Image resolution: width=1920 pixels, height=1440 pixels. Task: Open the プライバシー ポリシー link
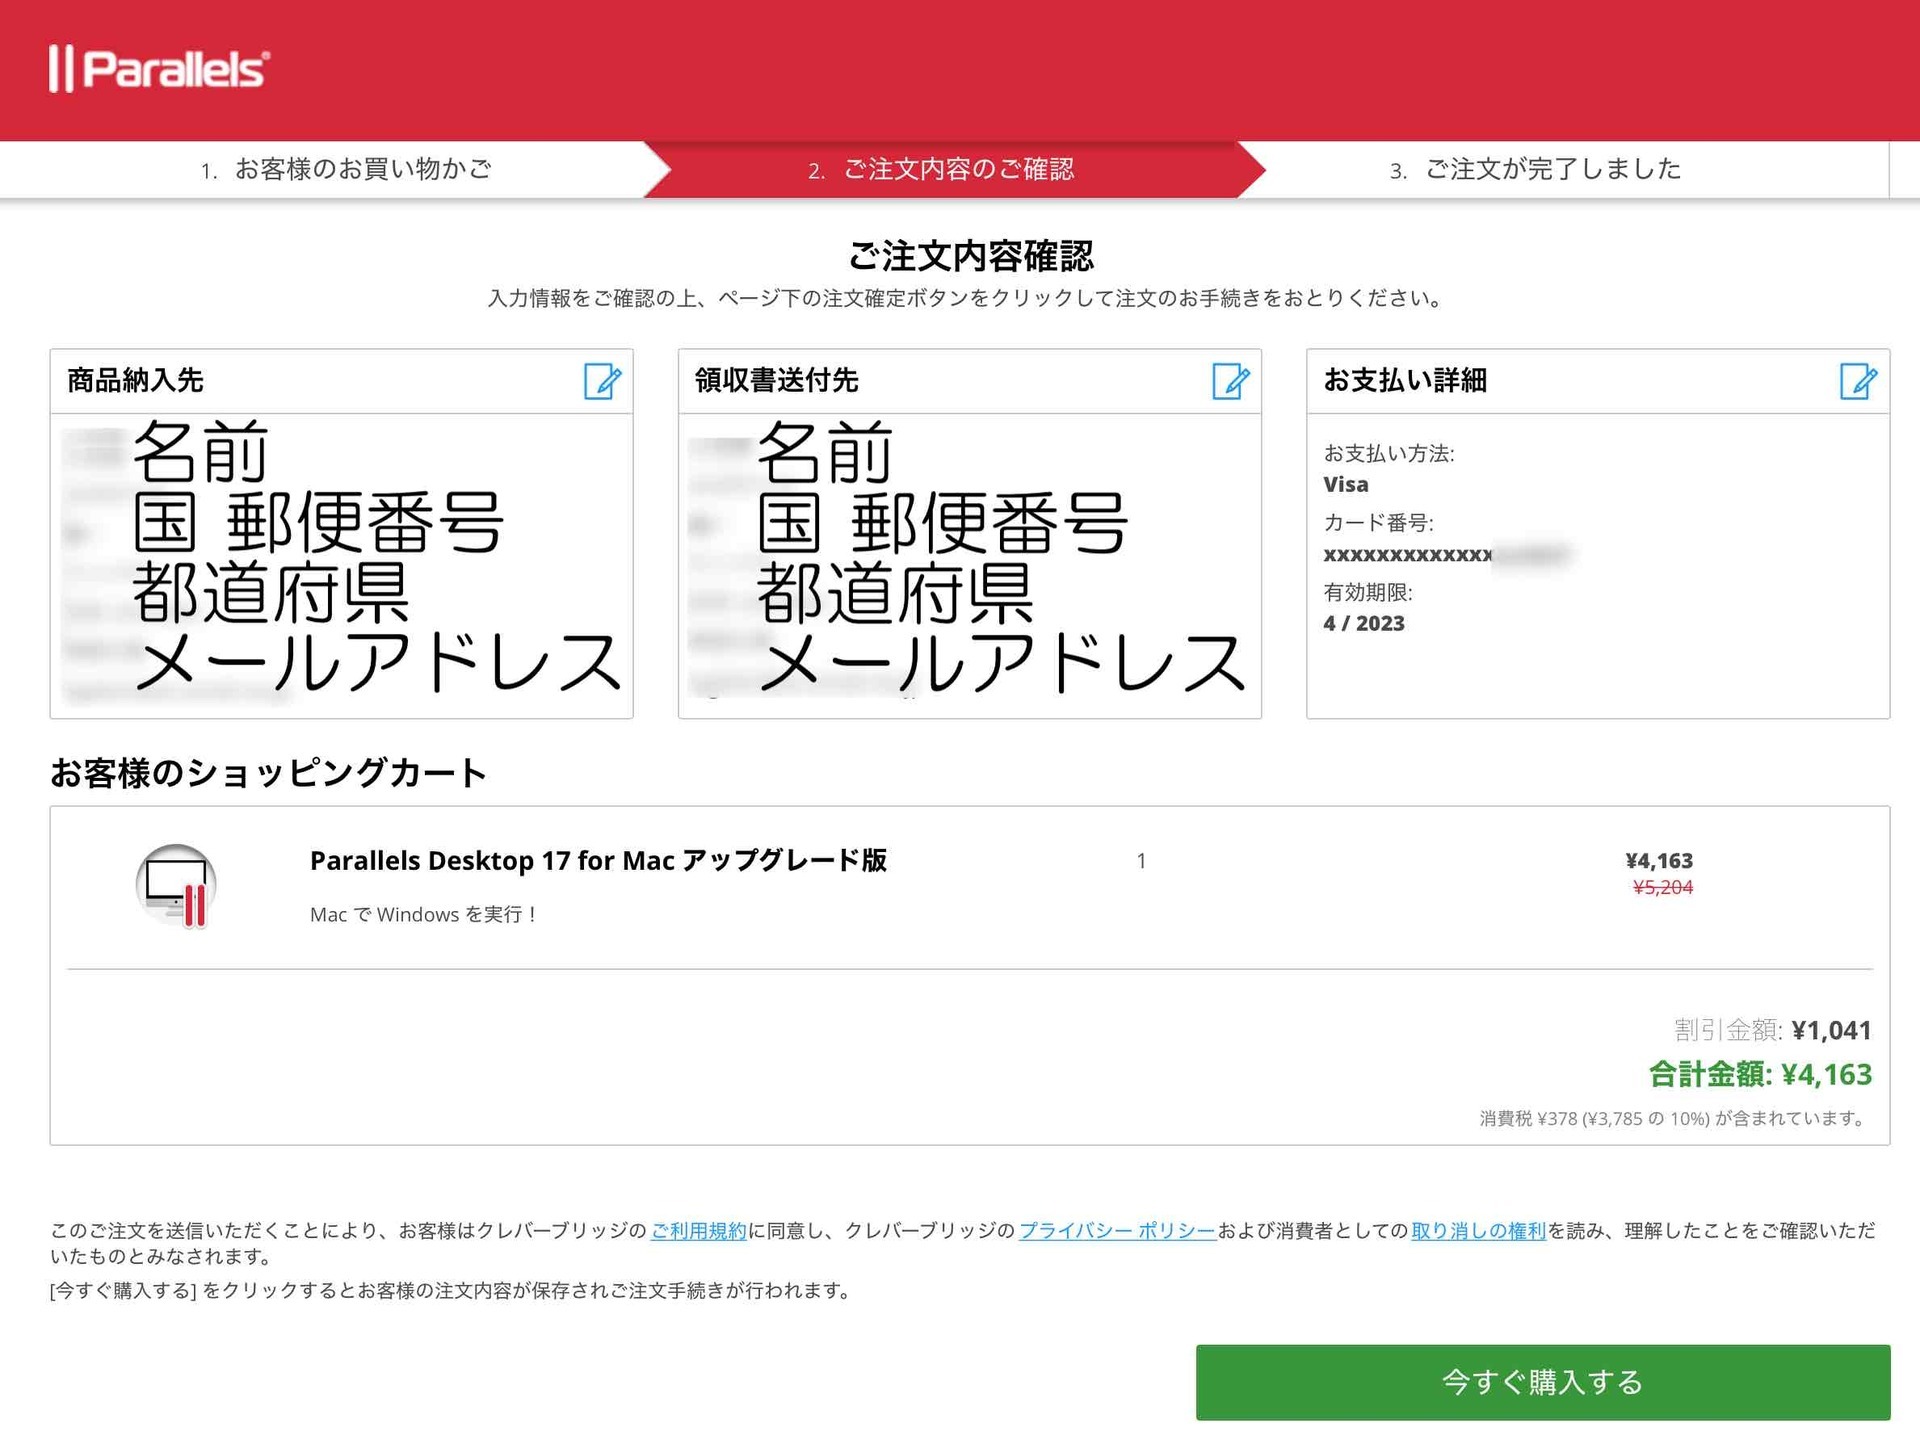1117,1230
